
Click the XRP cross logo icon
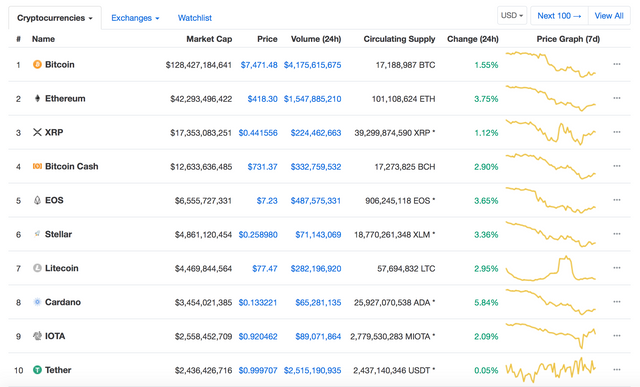(37, 132)
